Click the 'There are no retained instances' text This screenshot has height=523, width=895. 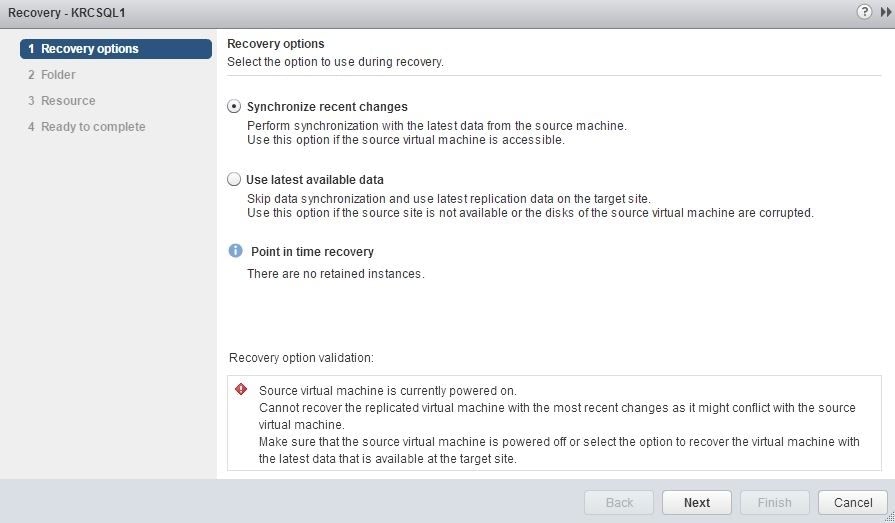(x=335, y=274)
